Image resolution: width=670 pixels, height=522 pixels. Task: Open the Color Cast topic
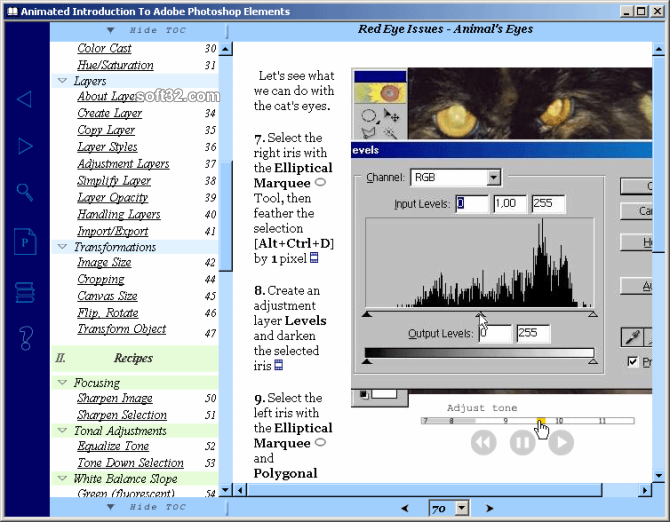click(104, 48)
